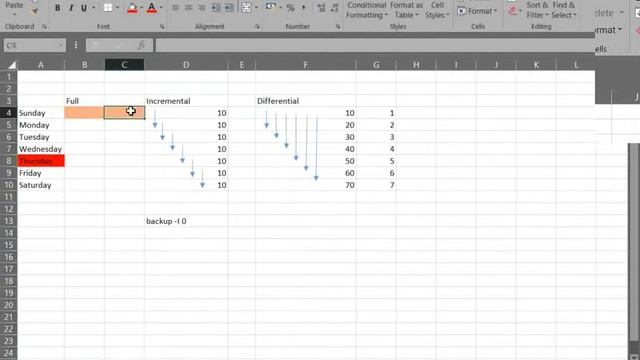Open Format as Table gallery
The width and height of the screenshot is (640, 360).
(407, 10)
